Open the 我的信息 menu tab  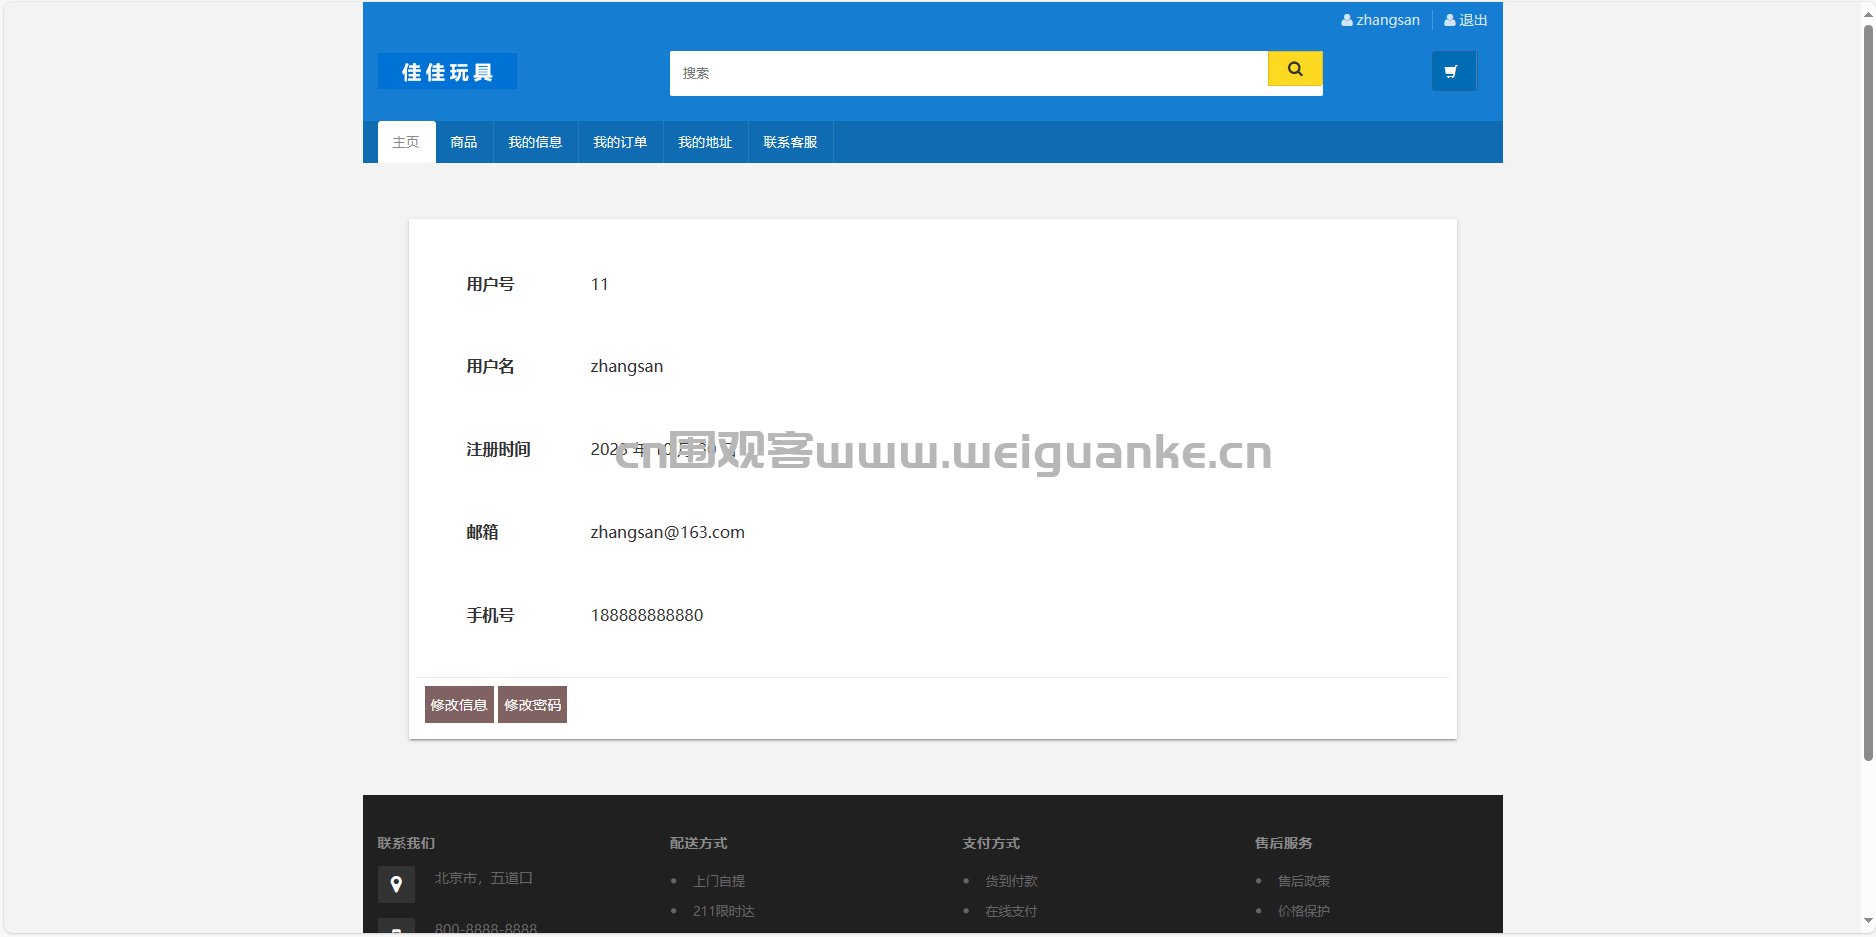535,142
